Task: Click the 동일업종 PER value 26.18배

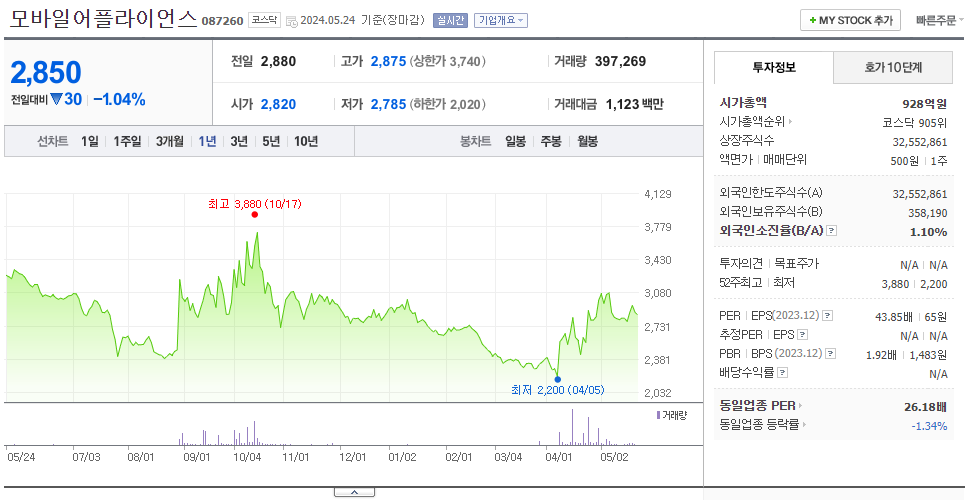Action: [925, 407]
